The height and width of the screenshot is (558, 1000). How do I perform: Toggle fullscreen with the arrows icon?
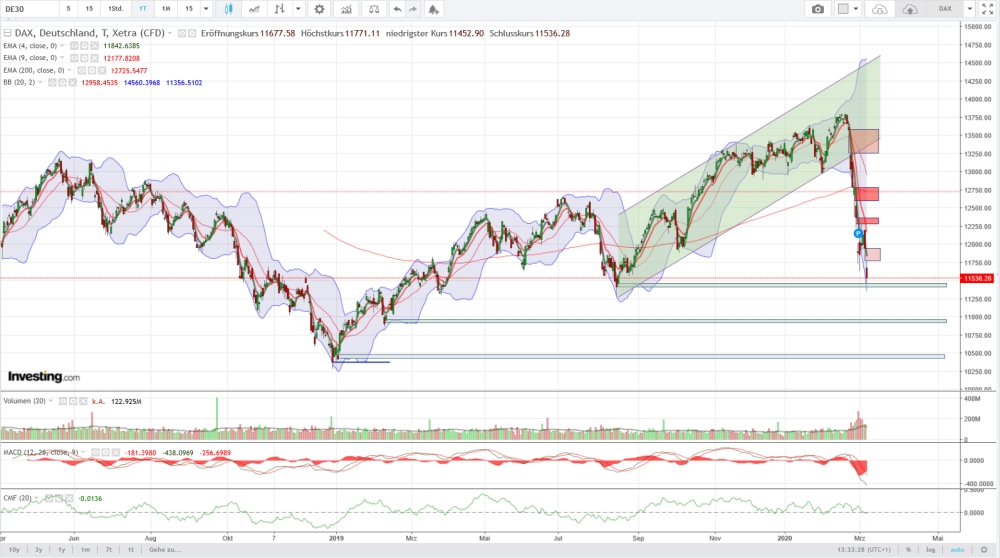pyautogui.click(x=987, y=9)
